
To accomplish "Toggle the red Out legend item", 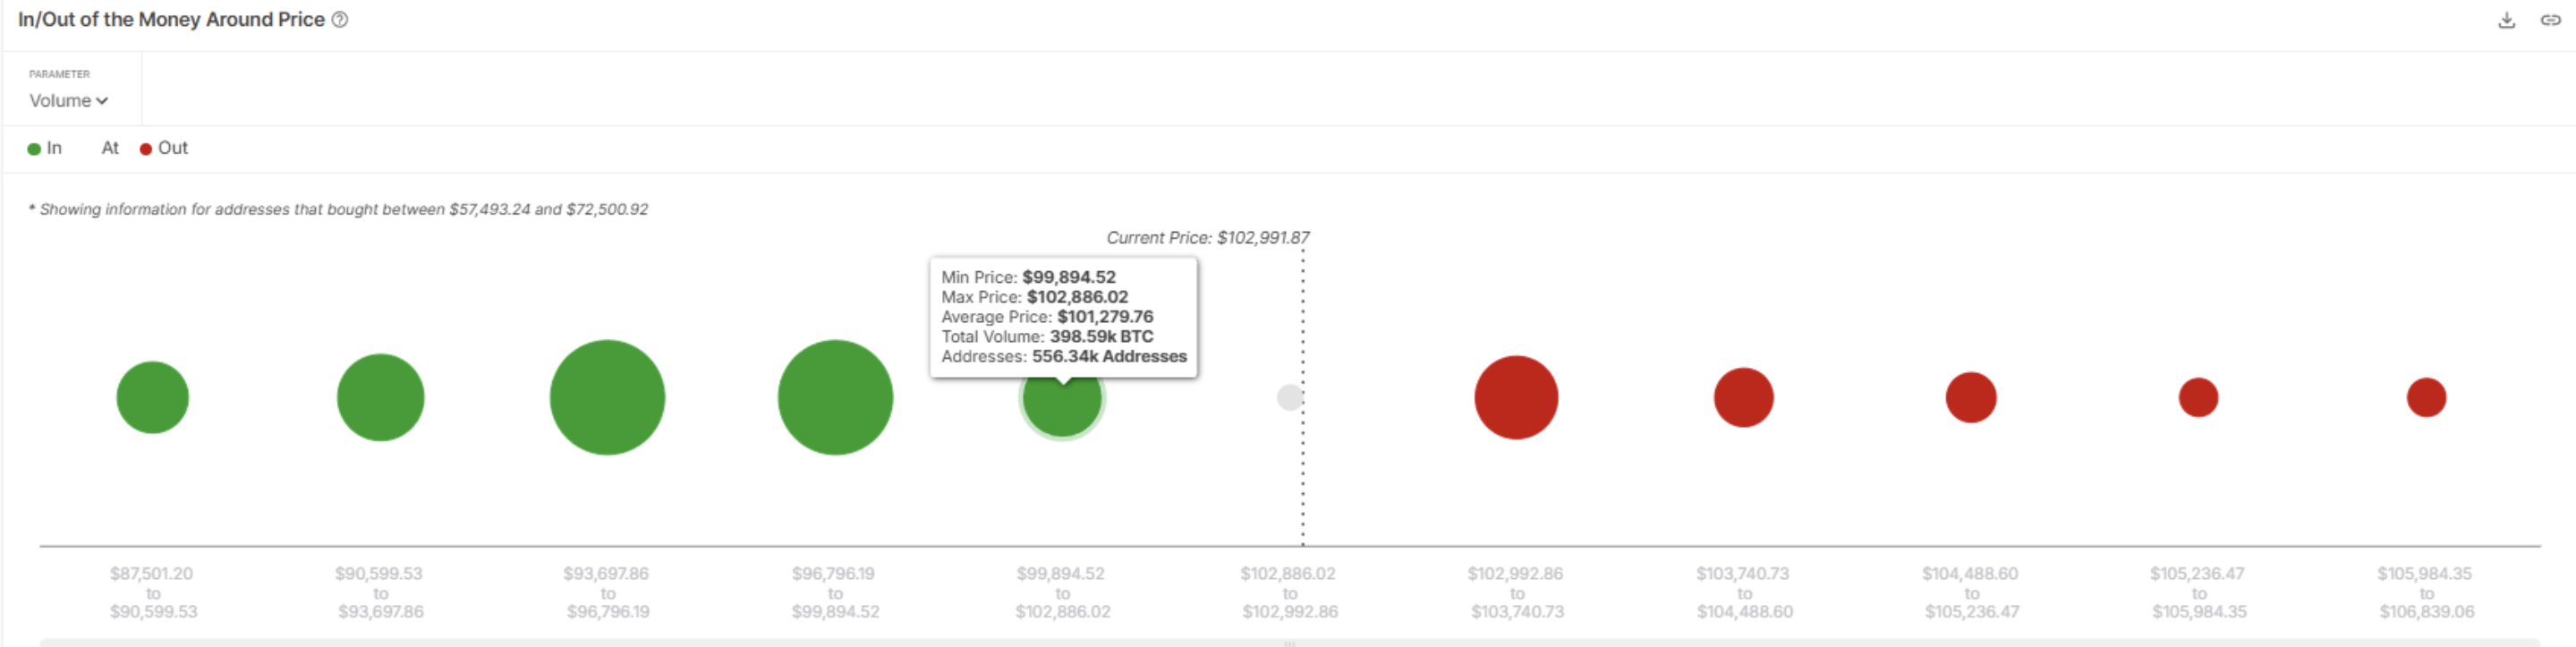I will pyautogui.click(x=164, y=148).
